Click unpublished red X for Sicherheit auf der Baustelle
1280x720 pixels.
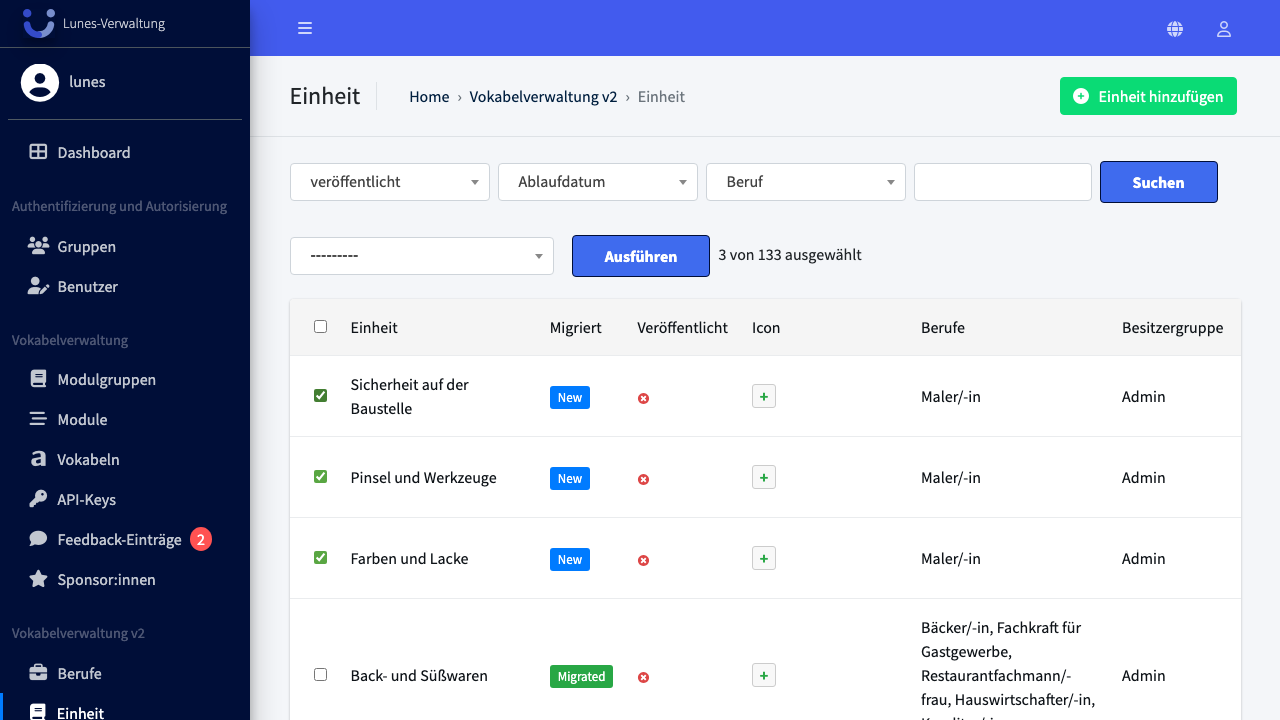coord(643,398)
